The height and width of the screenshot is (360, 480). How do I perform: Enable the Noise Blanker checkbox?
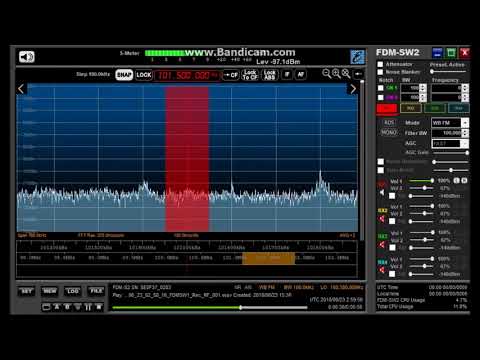[x=380, y=72]
